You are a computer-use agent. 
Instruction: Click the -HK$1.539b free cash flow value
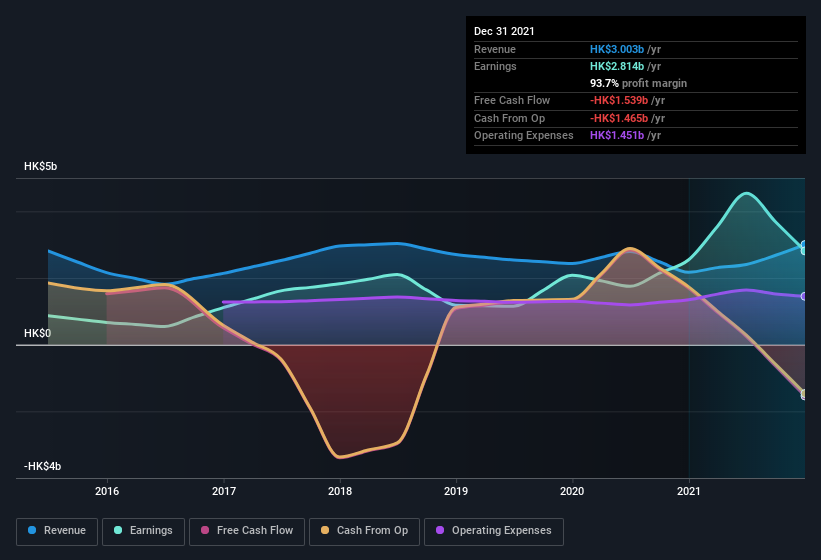pos(619,100)
